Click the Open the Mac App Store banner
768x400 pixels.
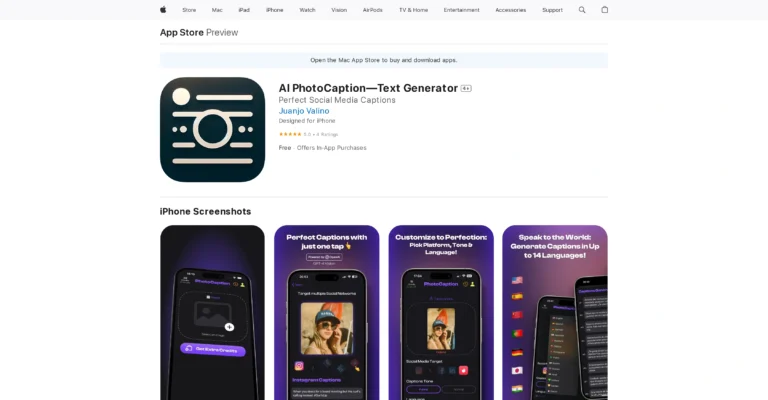click(384, 60)
